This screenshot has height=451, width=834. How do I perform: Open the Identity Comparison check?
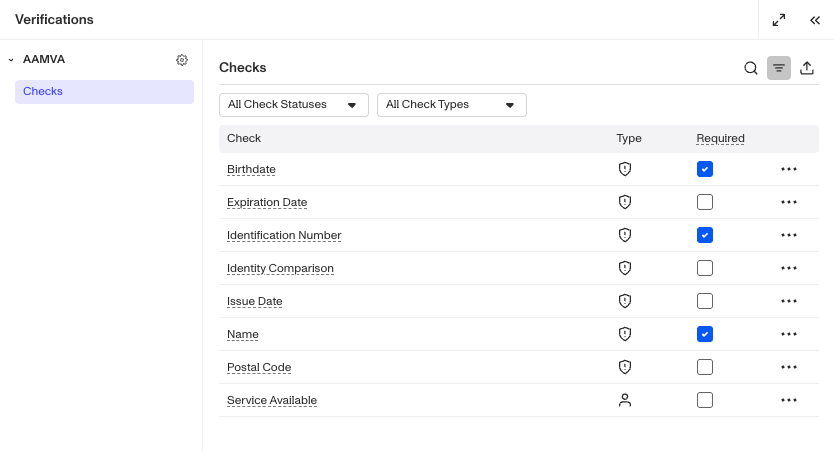click(280, 268)
